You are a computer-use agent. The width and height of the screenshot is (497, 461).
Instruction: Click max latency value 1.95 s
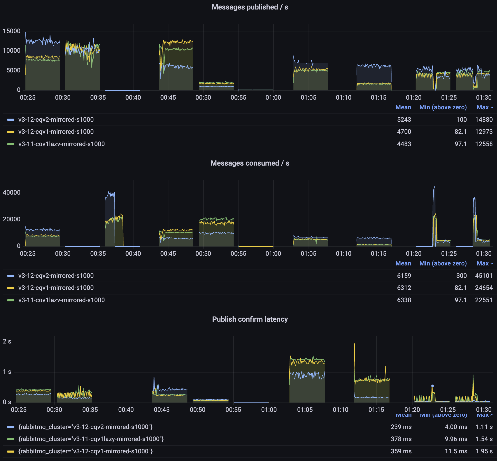484,451
